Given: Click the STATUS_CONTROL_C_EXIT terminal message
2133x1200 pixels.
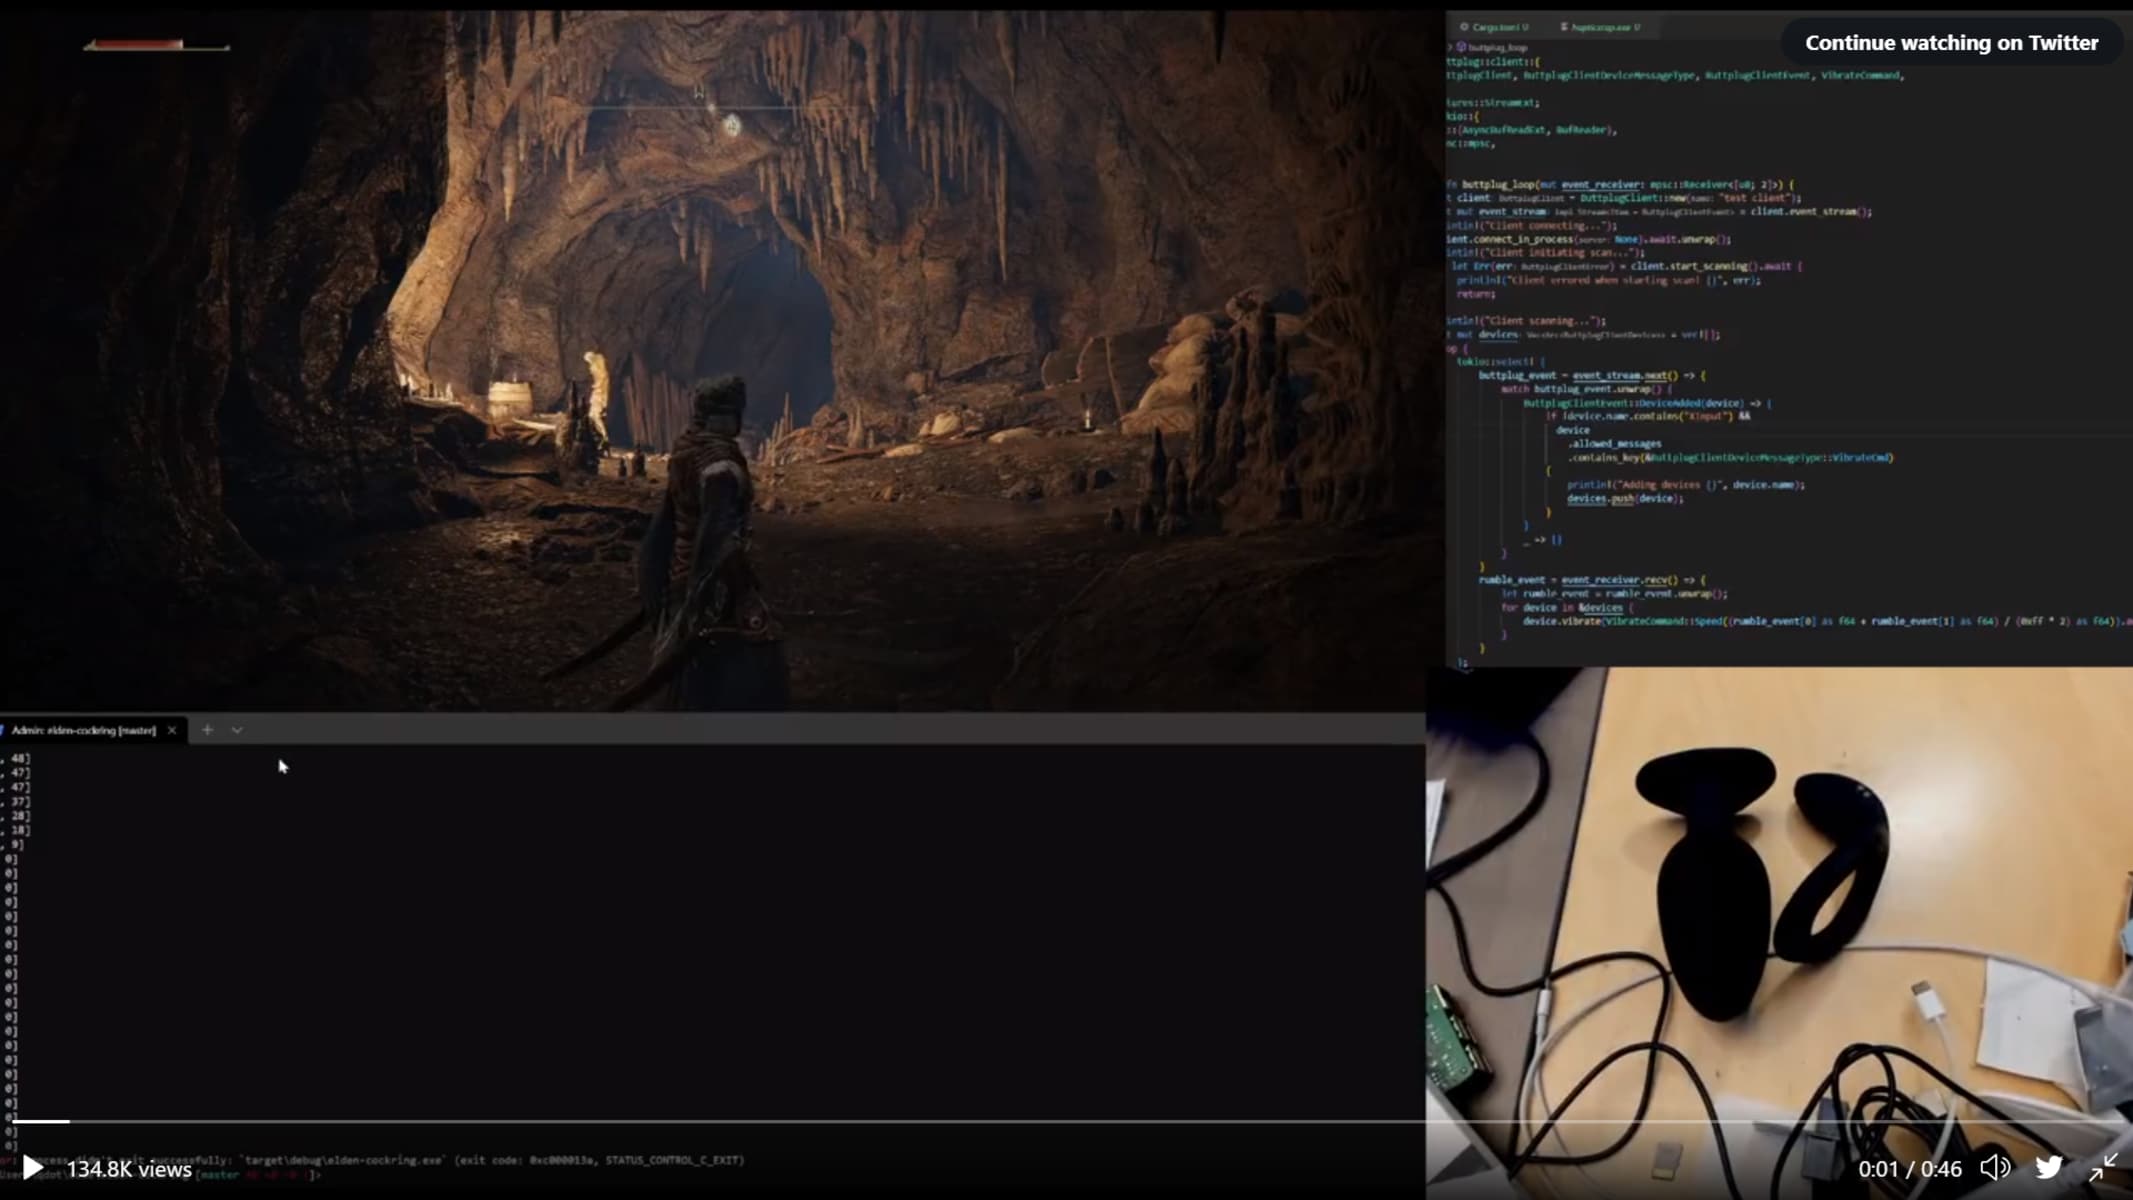Looking at the screenshot, I should (x=675, y=1160).
